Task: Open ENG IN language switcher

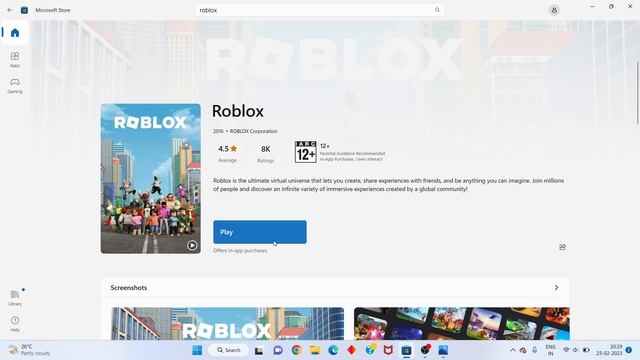Action: tap(550, 350)
